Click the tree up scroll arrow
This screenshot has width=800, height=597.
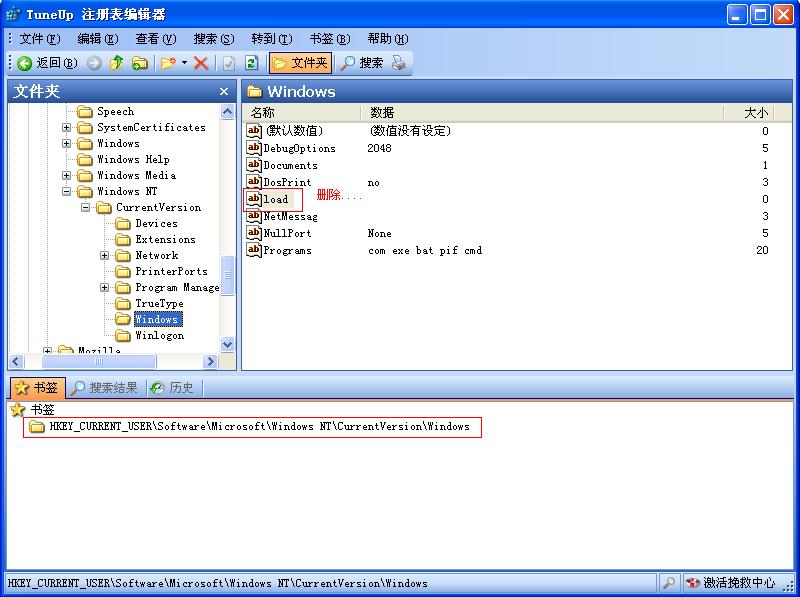228,112
